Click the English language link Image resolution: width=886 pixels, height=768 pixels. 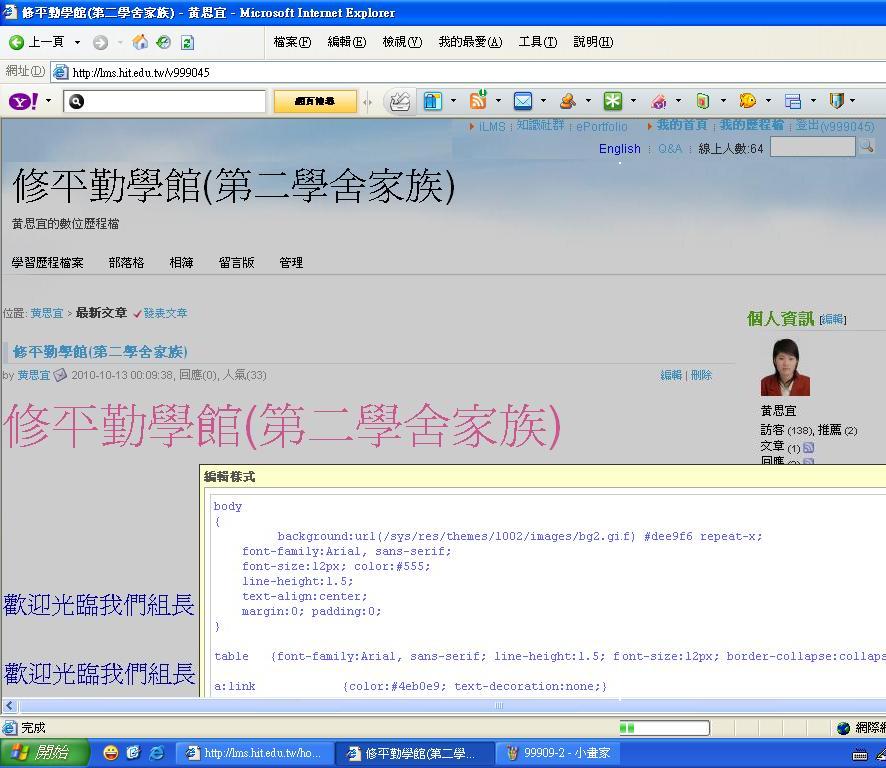point(619,149)
